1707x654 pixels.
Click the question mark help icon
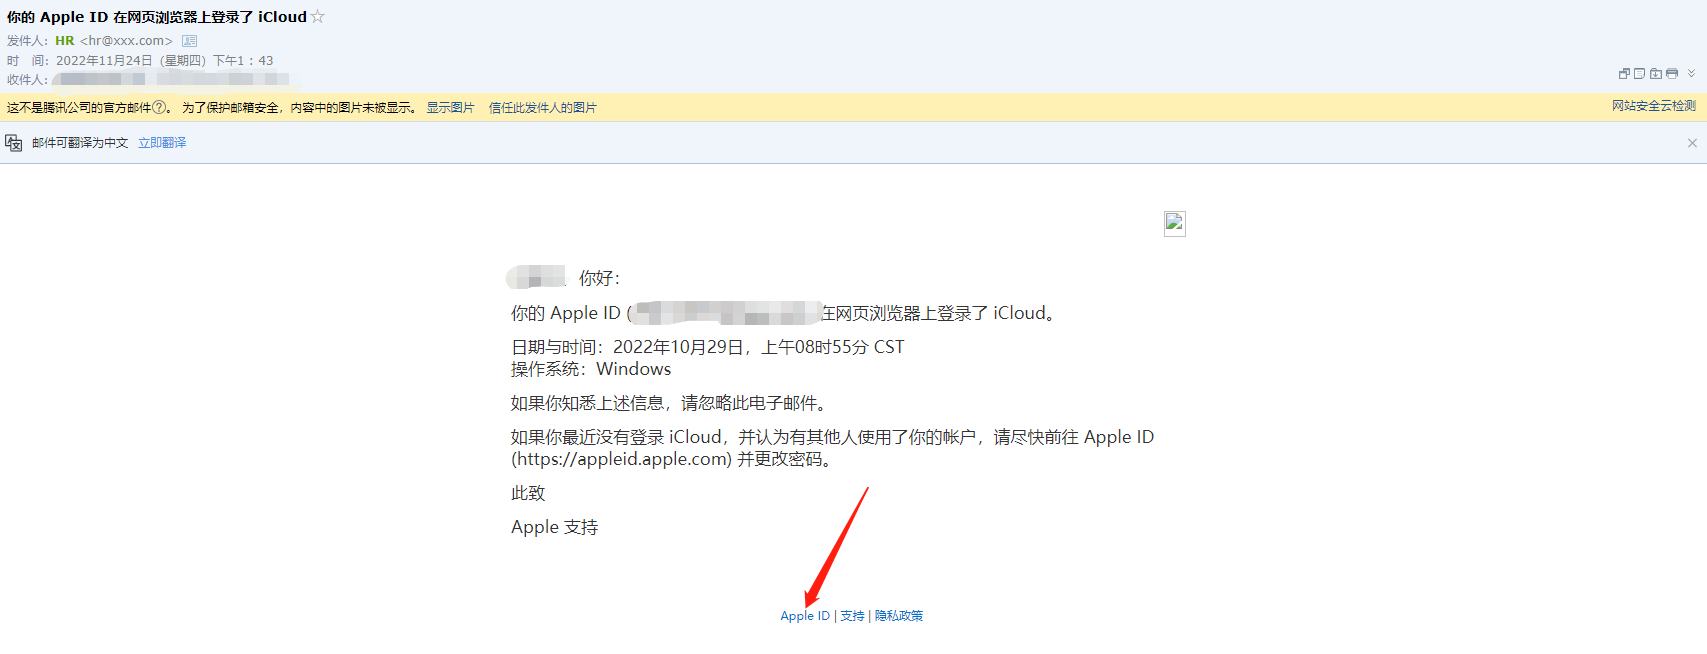(x=159, y=107)
